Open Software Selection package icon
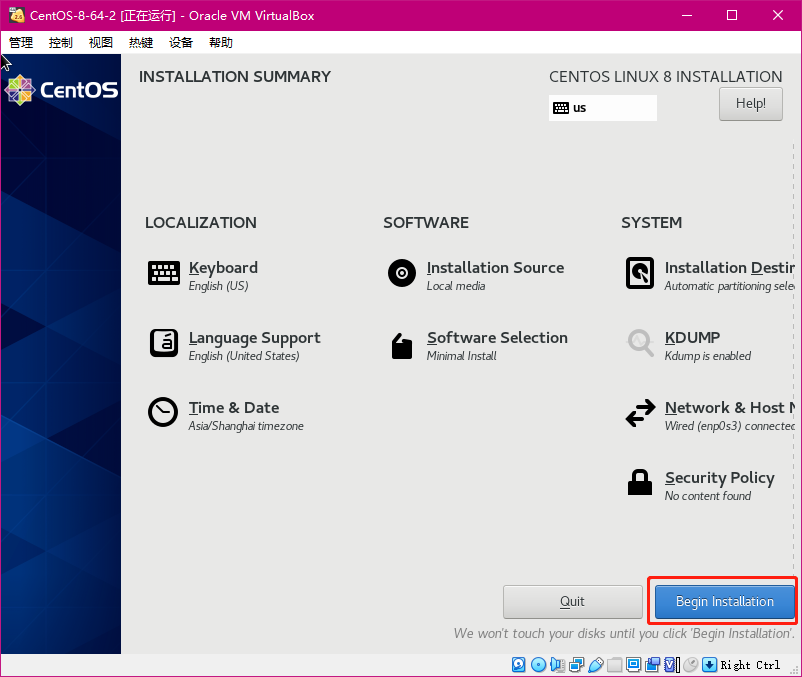The height and width of the screenshot is (677, 802). coord(402,346)
